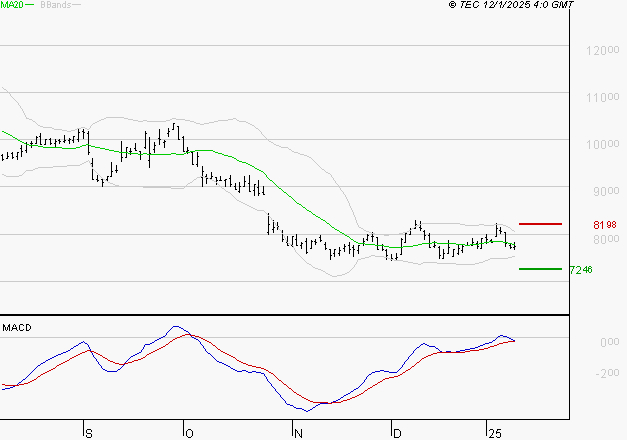The width and height of the screenshot is (627, 440).
Task: Select the green support line at 7246
Action: [540, 269]
